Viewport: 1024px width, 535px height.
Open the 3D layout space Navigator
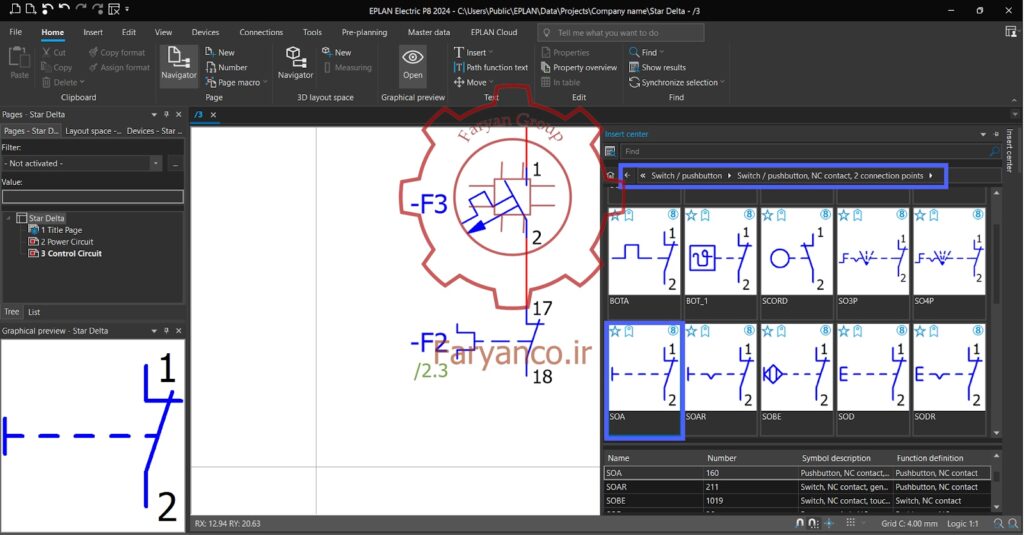tap(295, 64)
